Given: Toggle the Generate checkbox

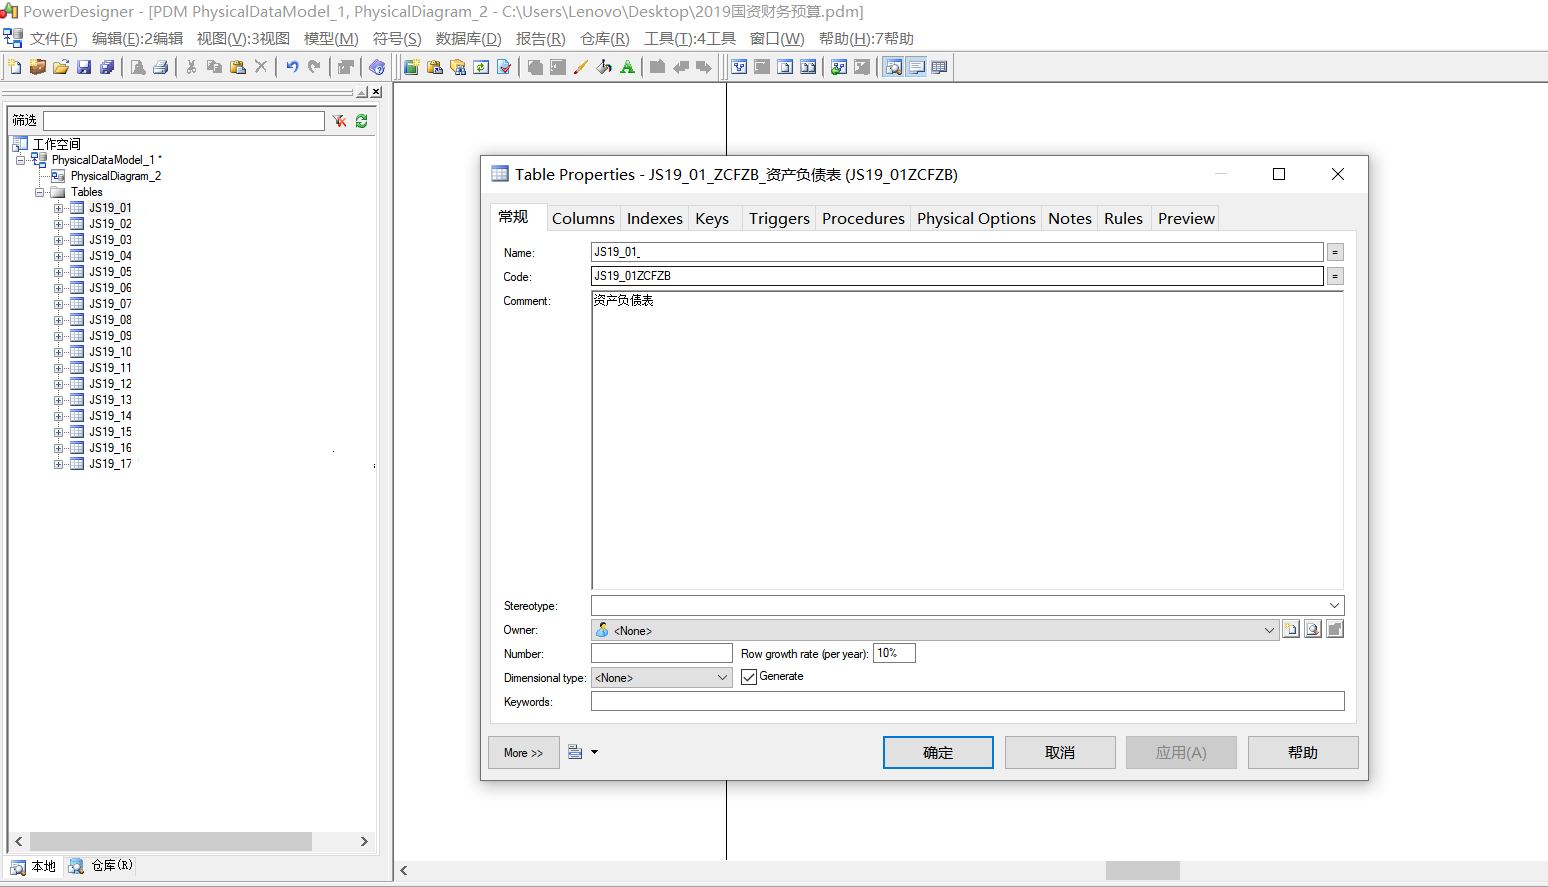Looking at the screenshot, I should tap(749, 677).
